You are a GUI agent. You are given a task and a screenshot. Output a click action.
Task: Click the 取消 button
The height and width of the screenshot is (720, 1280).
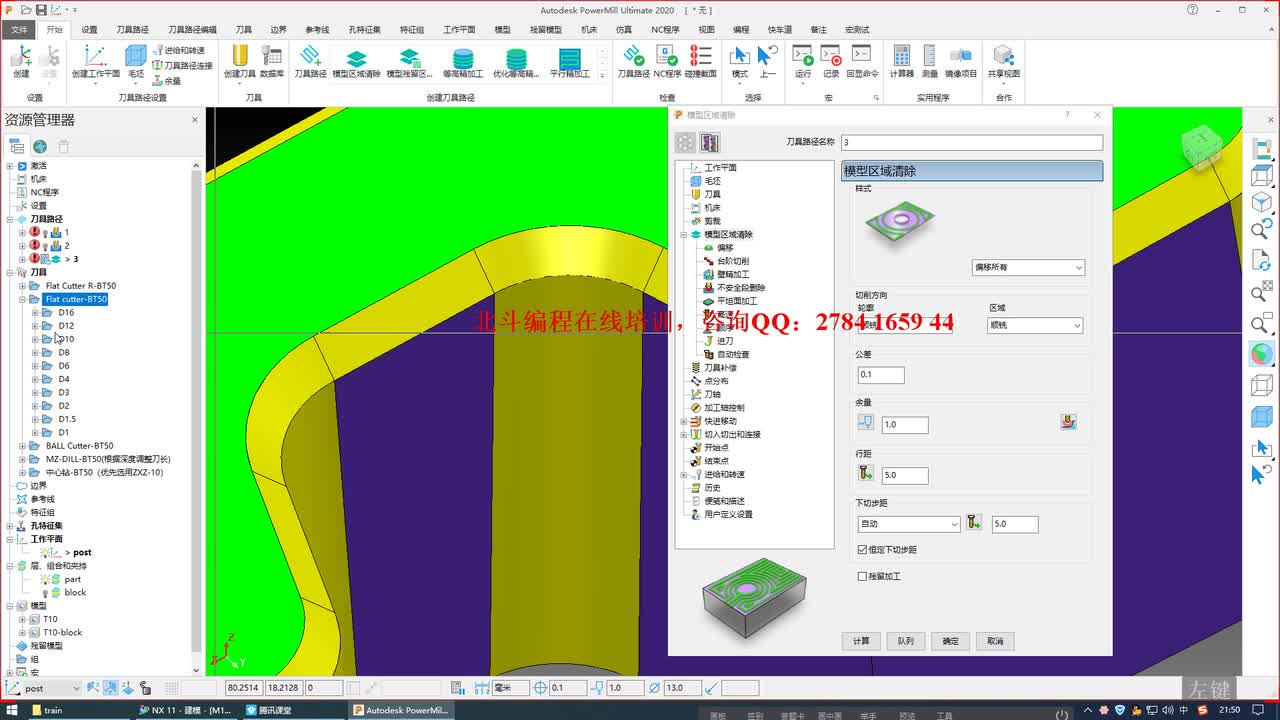point(995,641)
